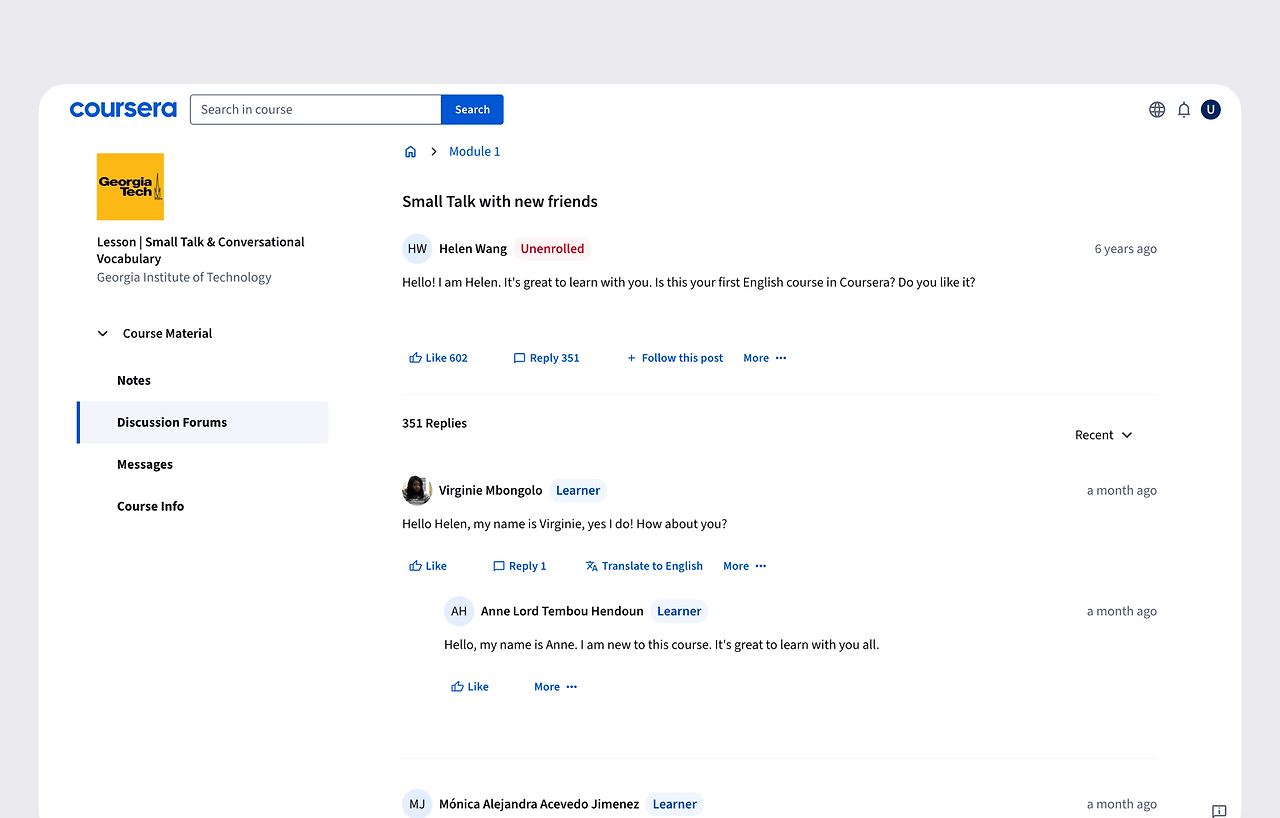This screenshot has width=1280, height=818.
Task: Like Virginie Mbongolo's reply
Action: pyautogui.click(x=428, y=566)
